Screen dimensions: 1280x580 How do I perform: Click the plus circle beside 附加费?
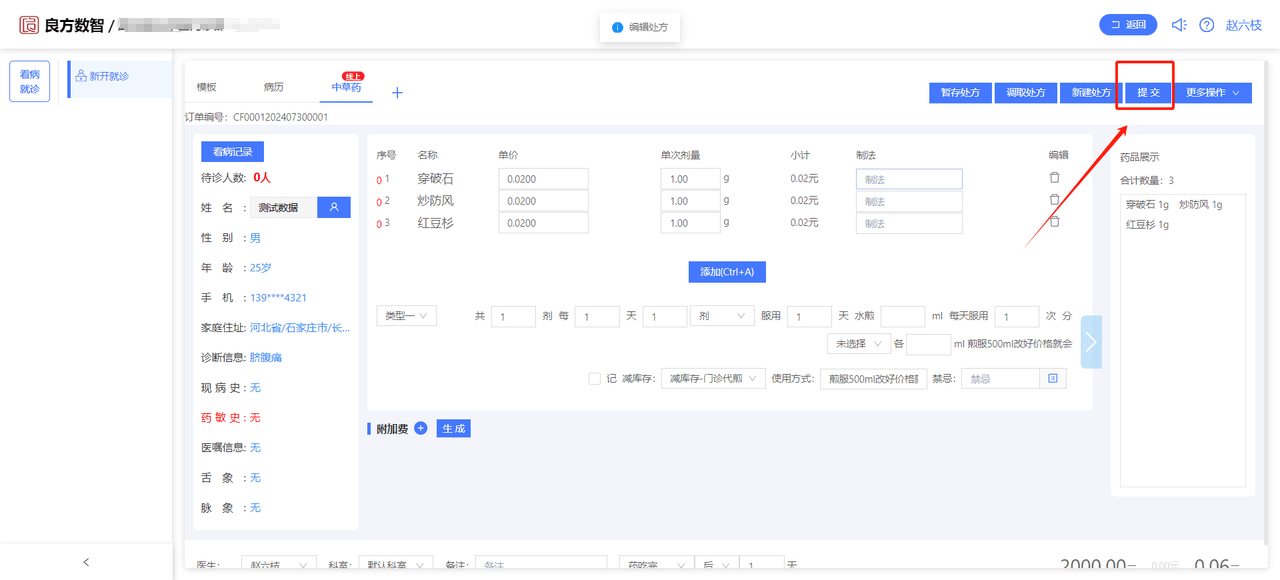pos(420,428)
